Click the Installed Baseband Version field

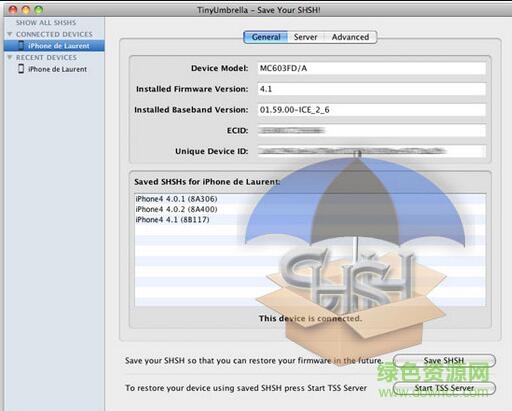[371, 110]
